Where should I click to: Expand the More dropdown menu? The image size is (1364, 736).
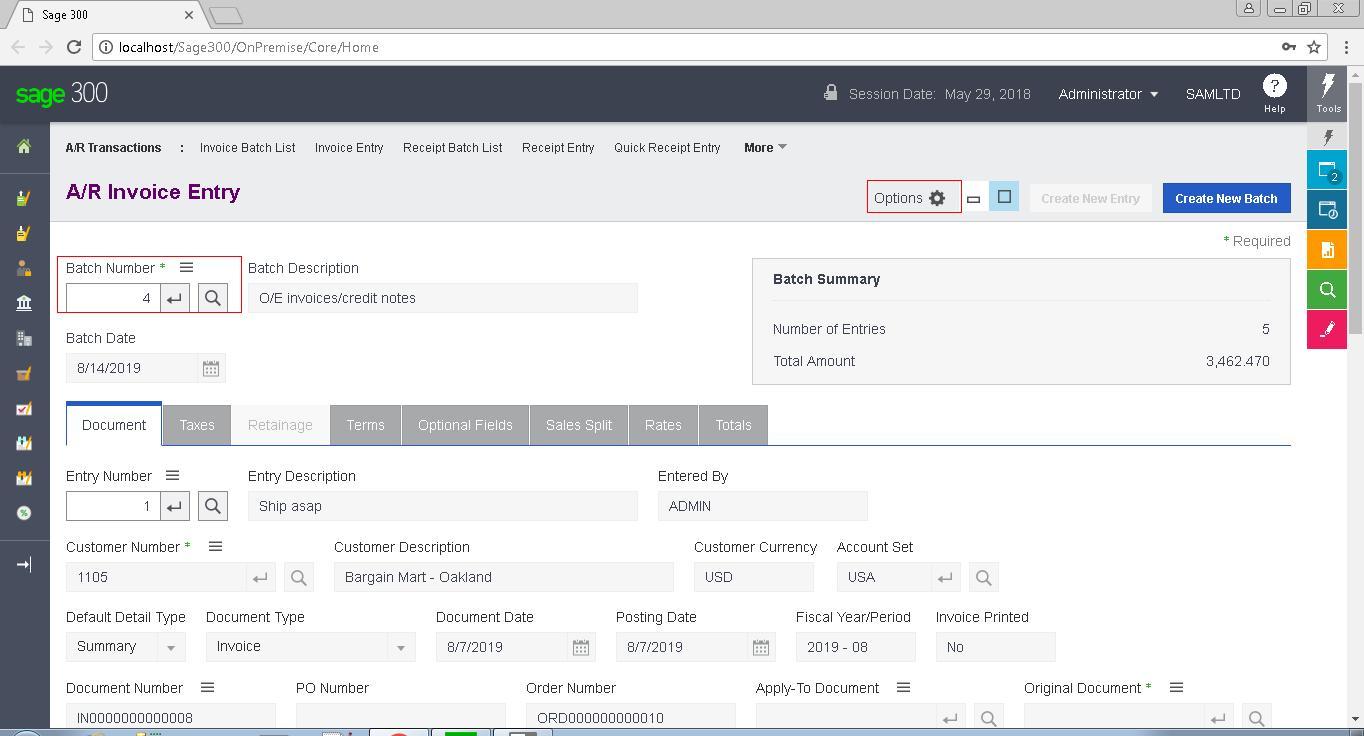click(765, 147)
